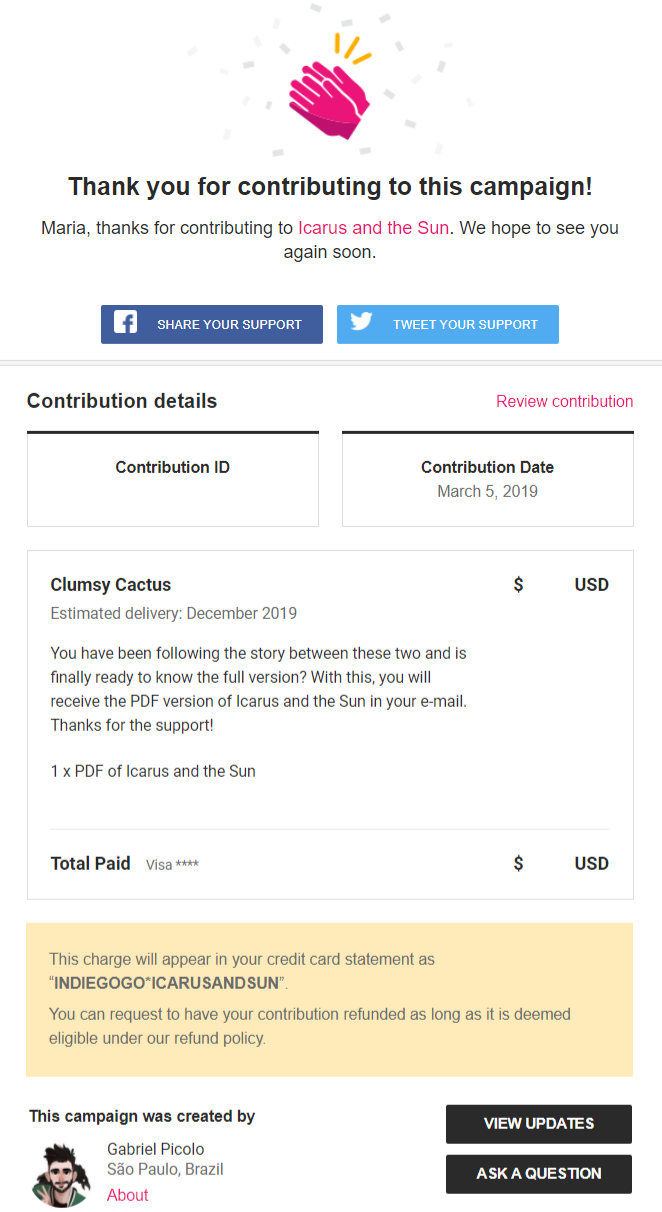Click the VIEW UPDATES button
The height and width of the screenshot is (1212, 662).
538,1123
